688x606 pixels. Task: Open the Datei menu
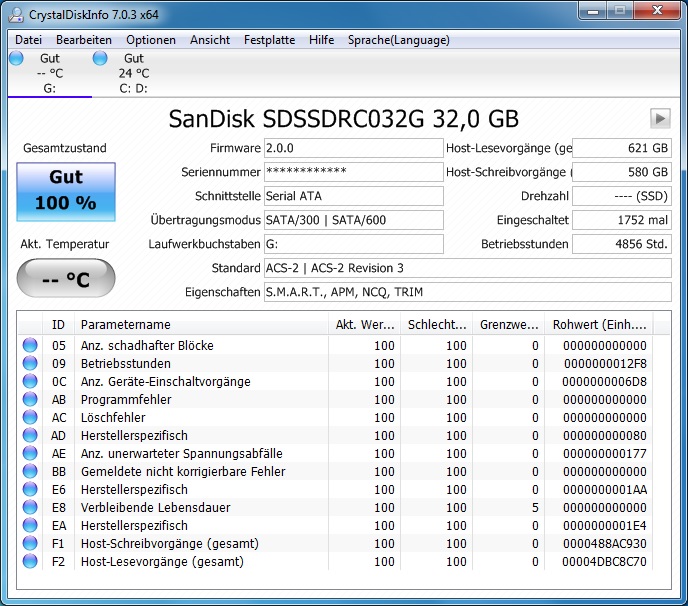coord(29,40)
